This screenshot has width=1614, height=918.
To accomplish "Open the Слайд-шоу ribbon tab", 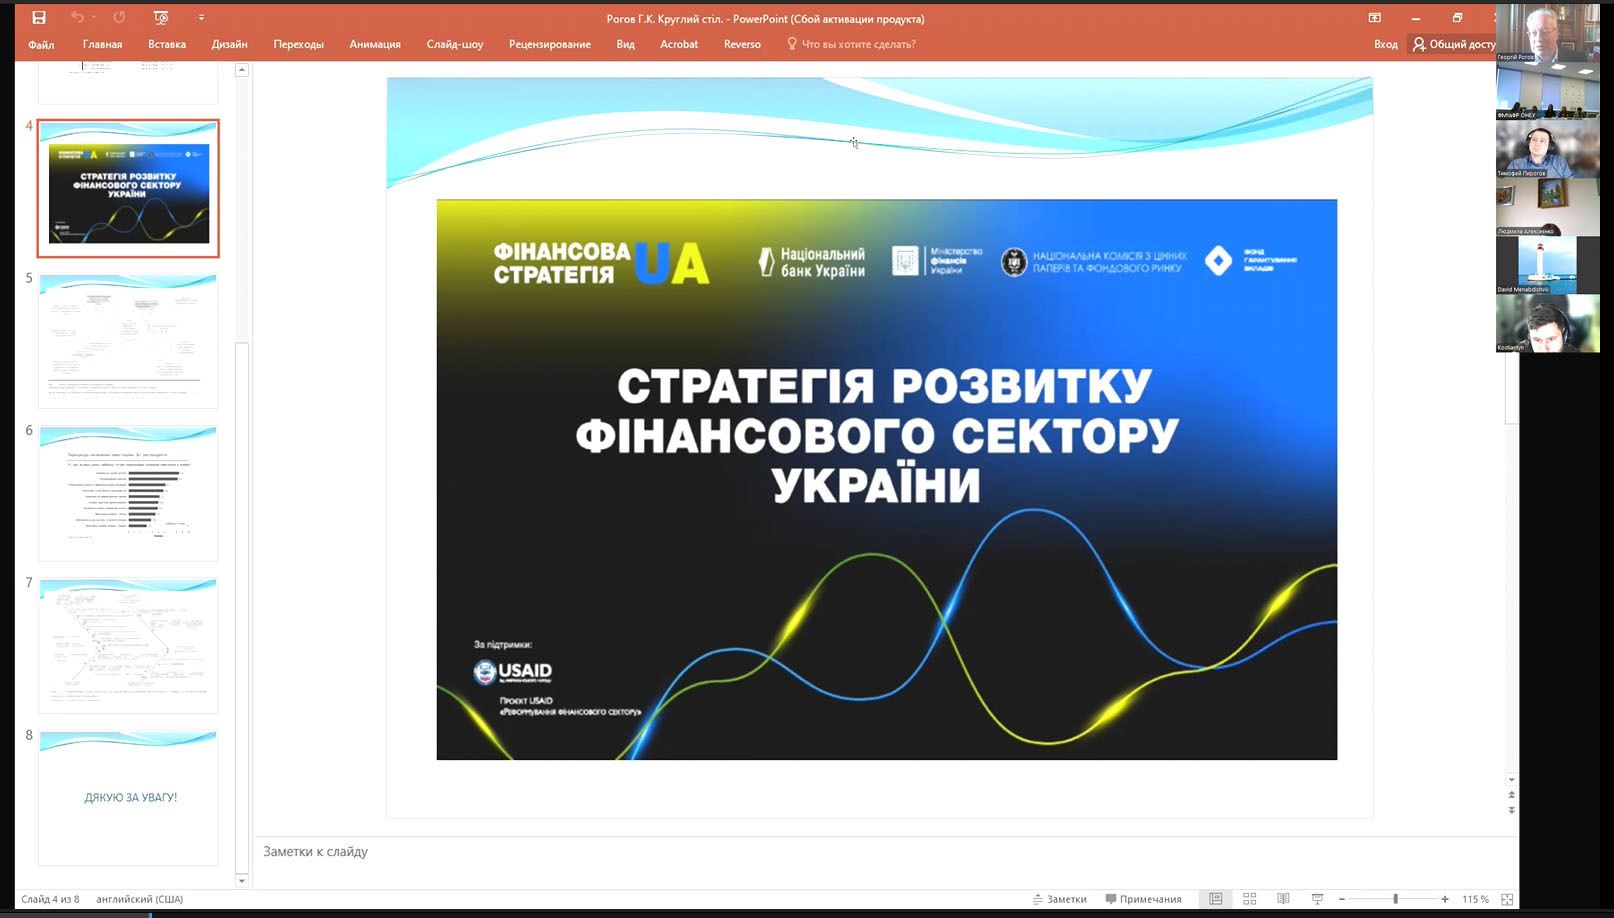I will click(x=454, y=44).
